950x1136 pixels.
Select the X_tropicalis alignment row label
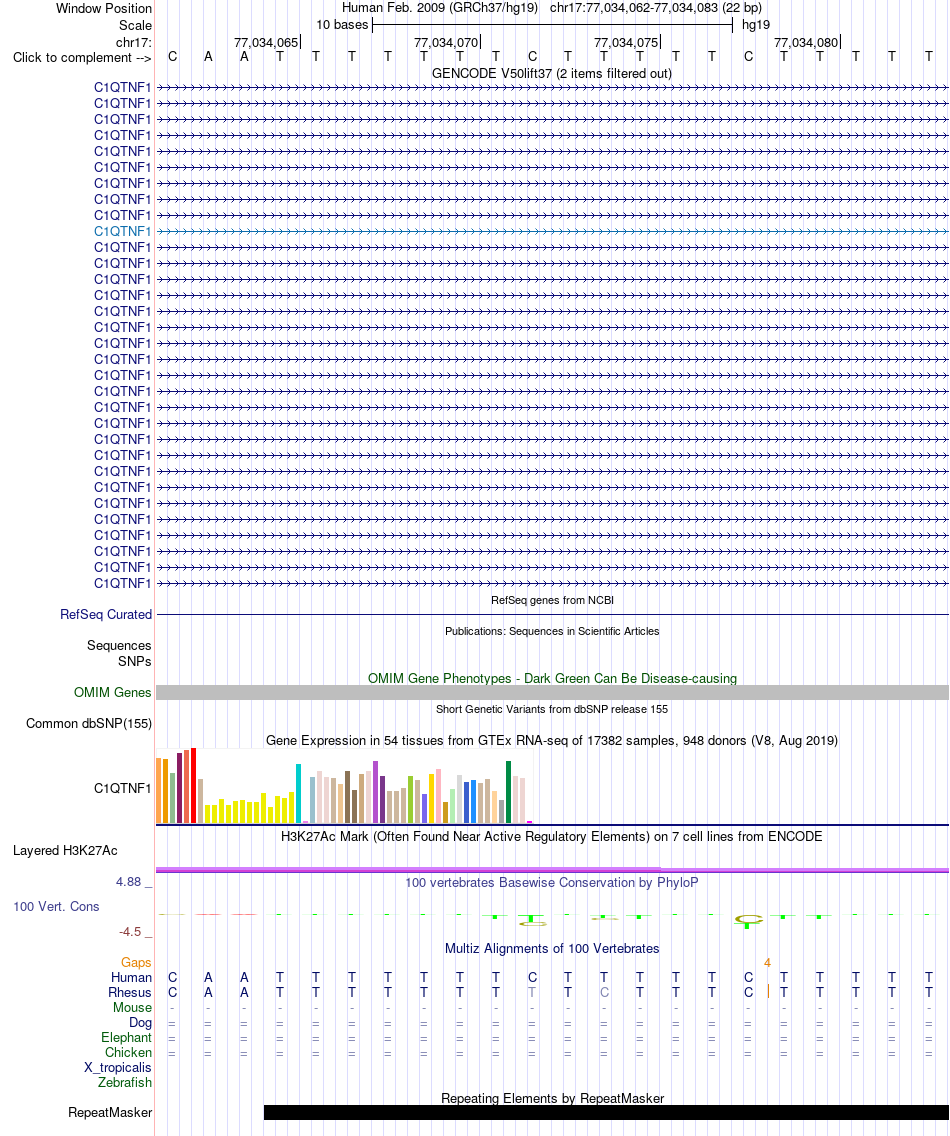pyautogui.click(x=117, y=1068)
